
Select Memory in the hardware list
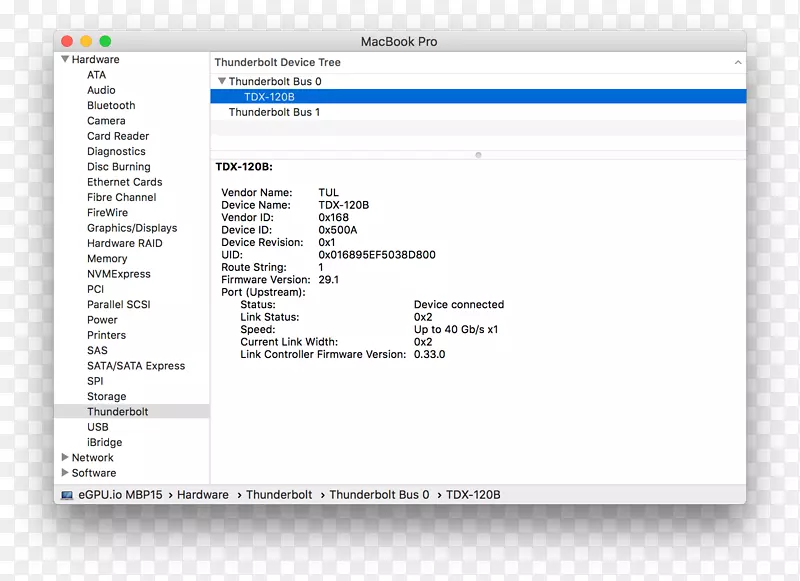(x=106, y=258)
